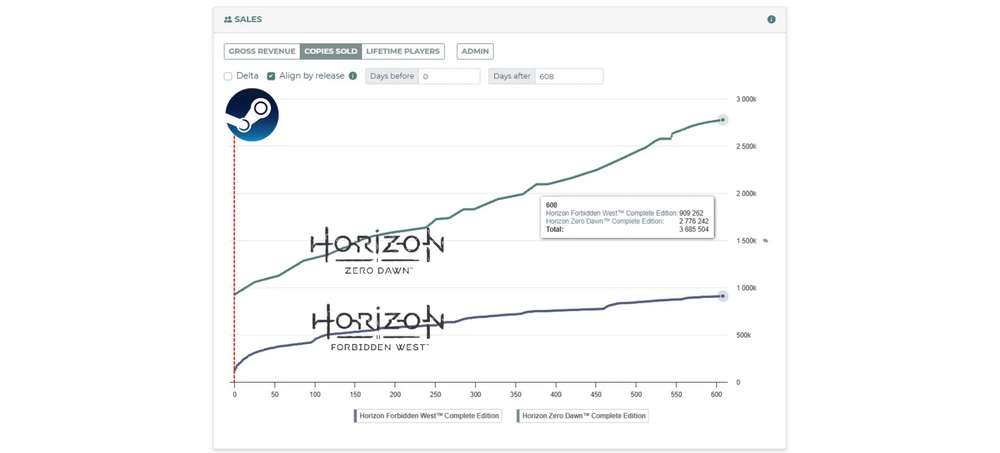Click the percent symbol right of chart
The height and width of the screenshot is (453, 1000).
point(765,241)
